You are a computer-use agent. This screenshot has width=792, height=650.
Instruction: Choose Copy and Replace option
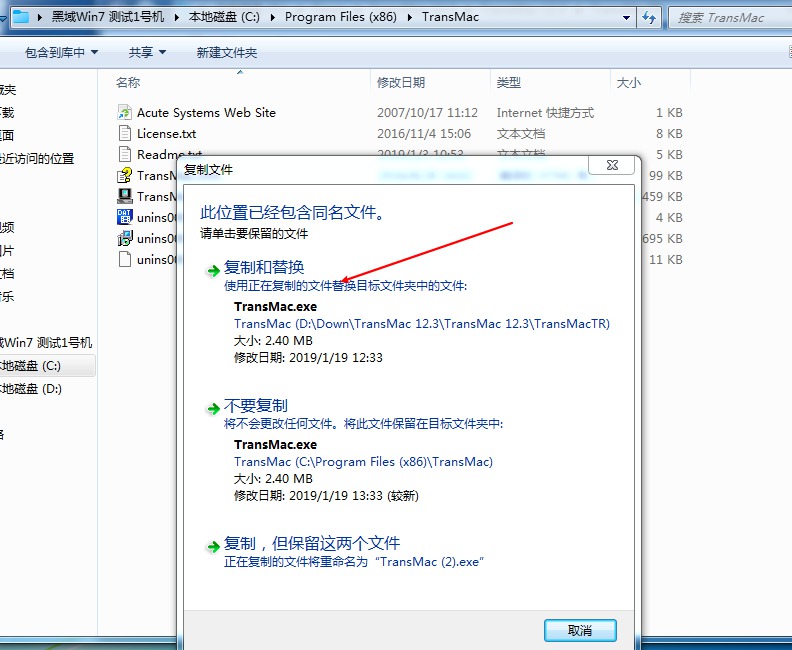pos(264,267)
